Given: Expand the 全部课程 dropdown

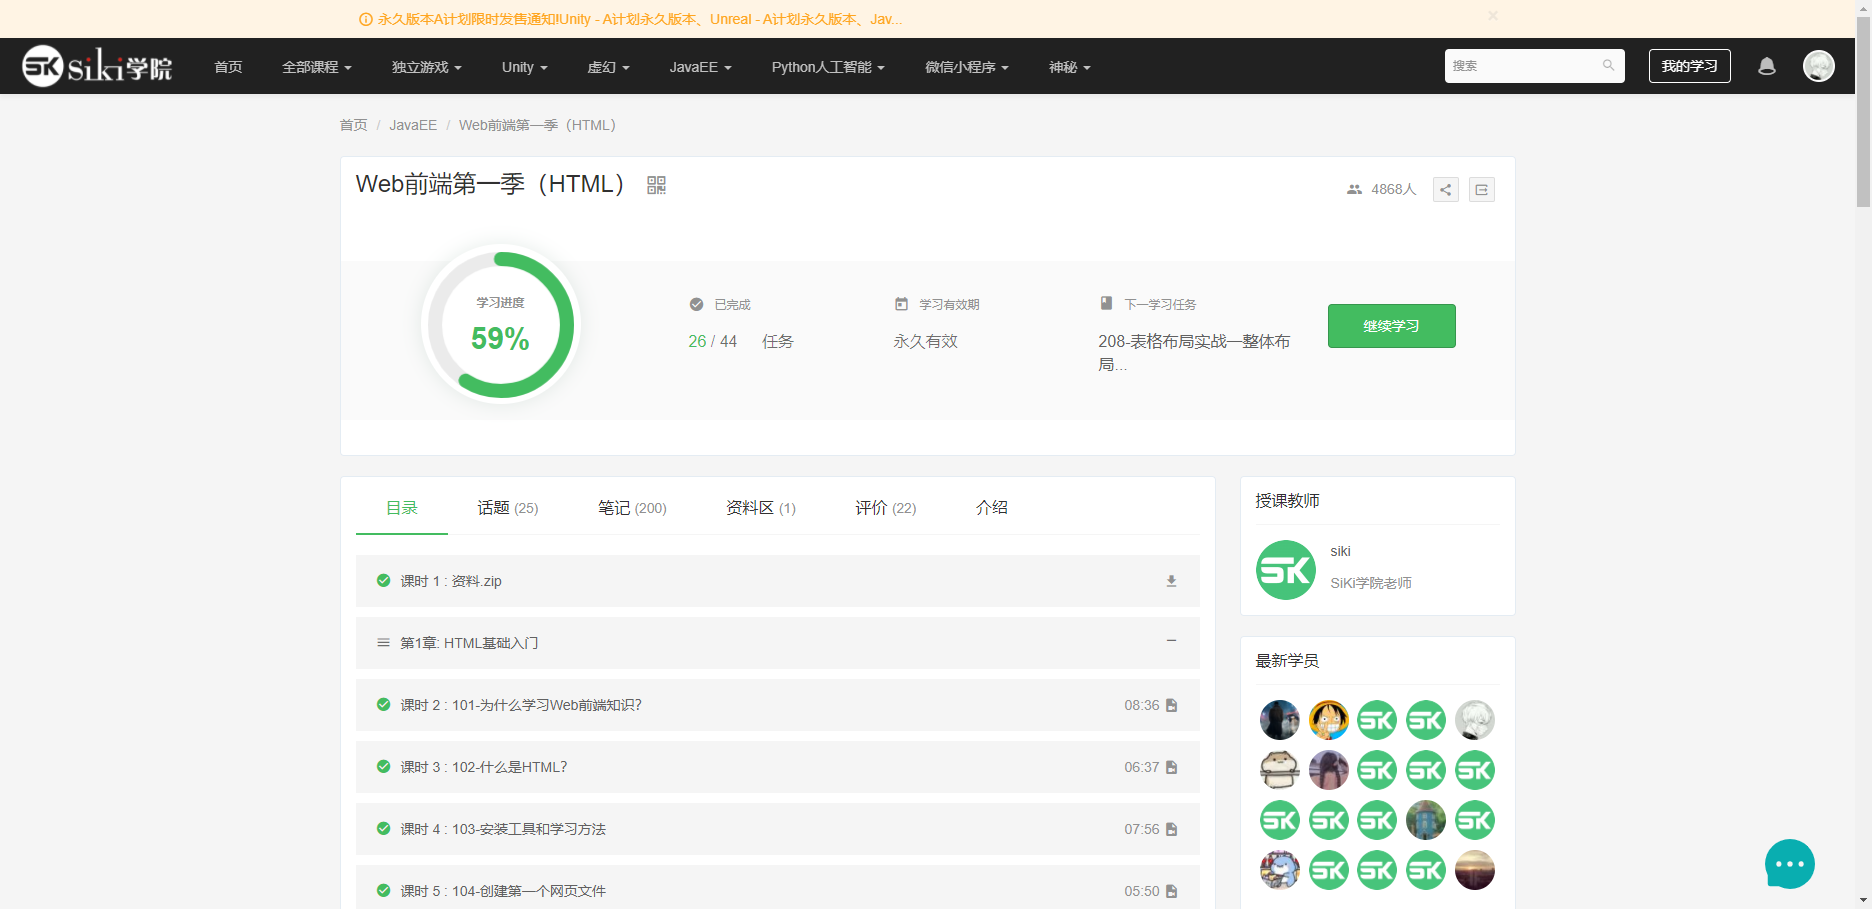Looking at the screenshot, I should coord(317,66).
